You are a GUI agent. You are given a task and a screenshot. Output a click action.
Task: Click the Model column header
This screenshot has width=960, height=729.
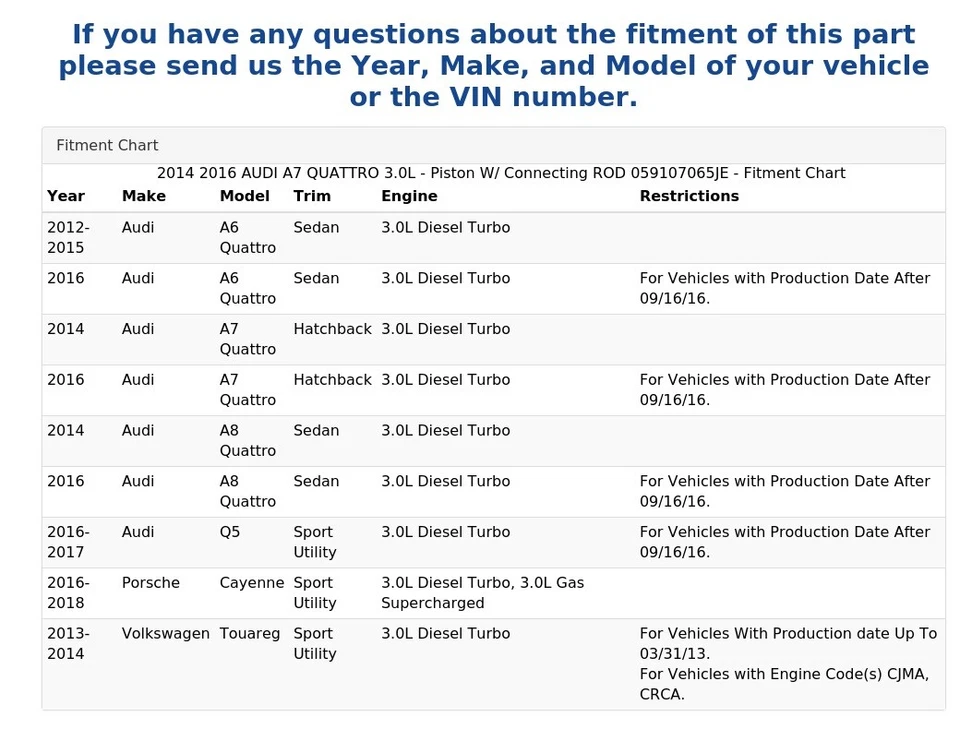(245, 196)
